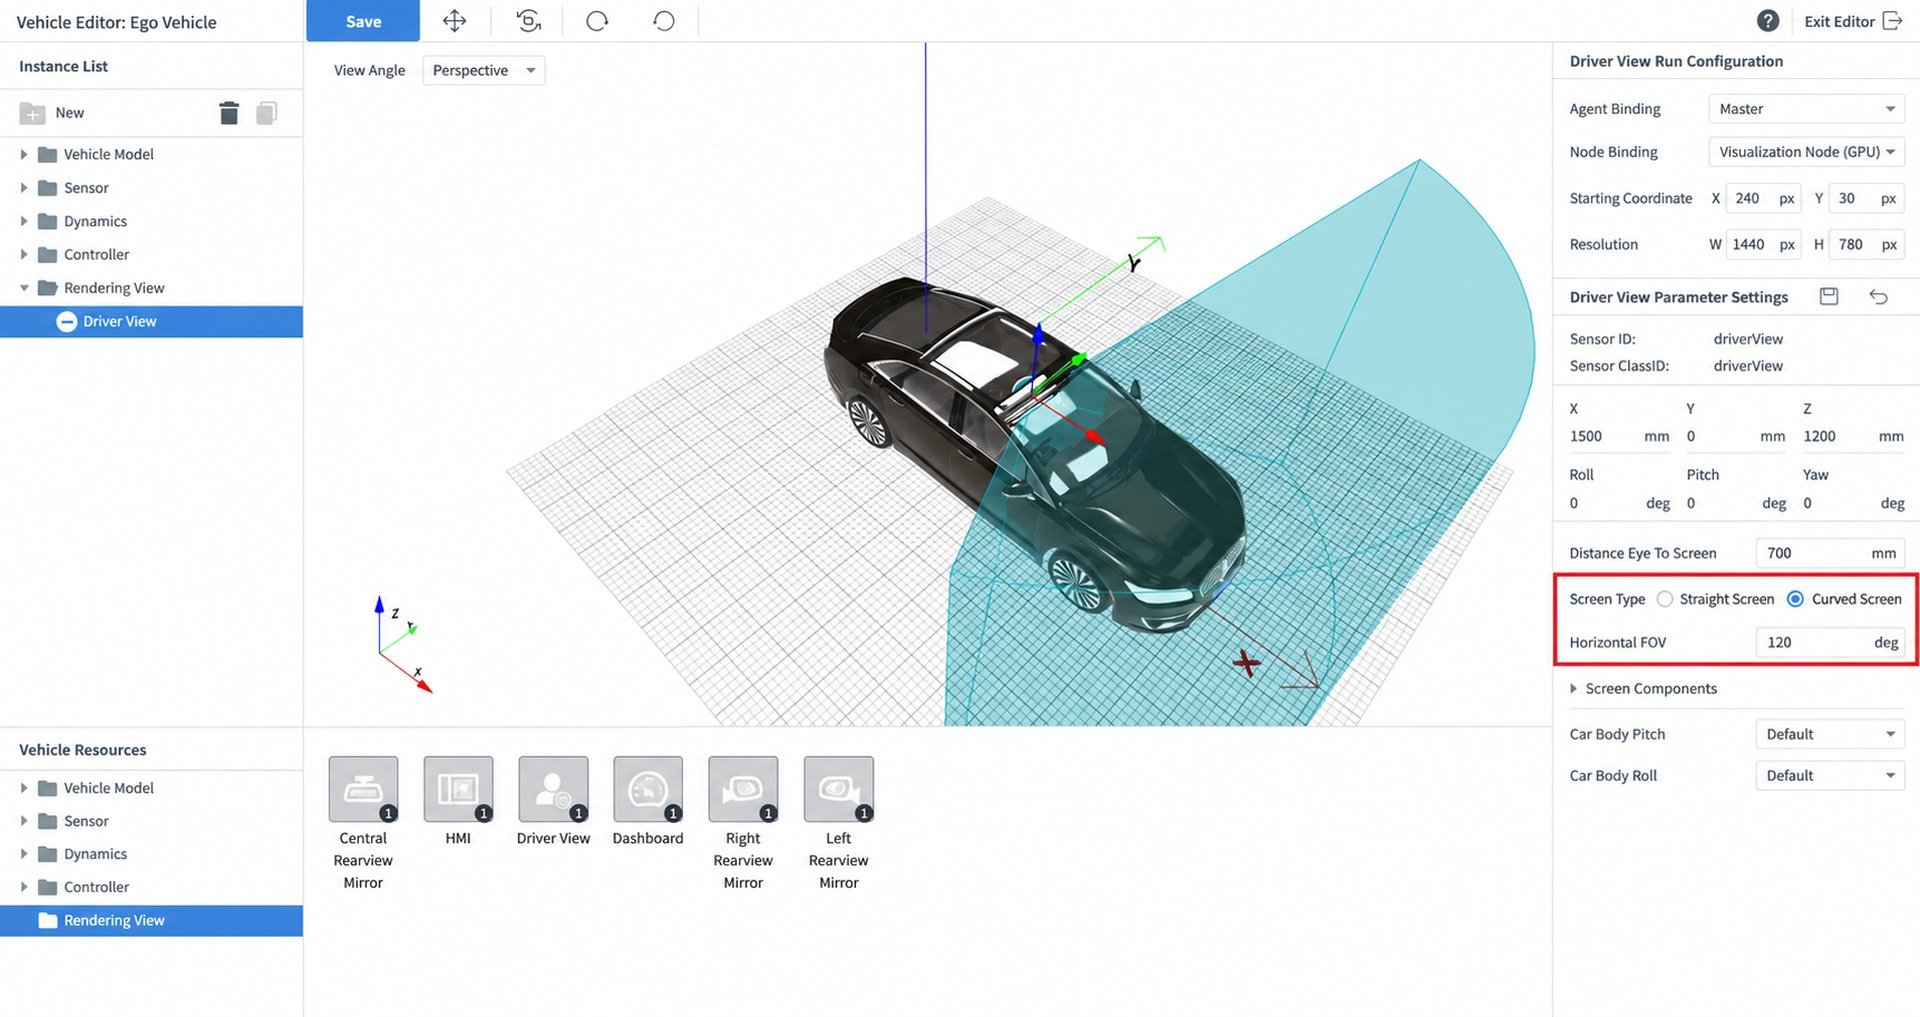Image resolution: width=1920 pixels, height=1017 pixels.
Task: Click the X position value 1500
Action: click(x=1586, y=436)
